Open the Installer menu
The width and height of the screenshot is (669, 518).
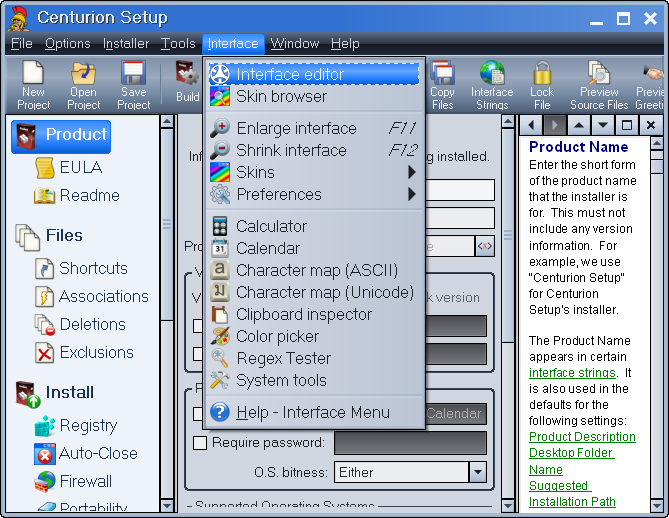(126, 44)
